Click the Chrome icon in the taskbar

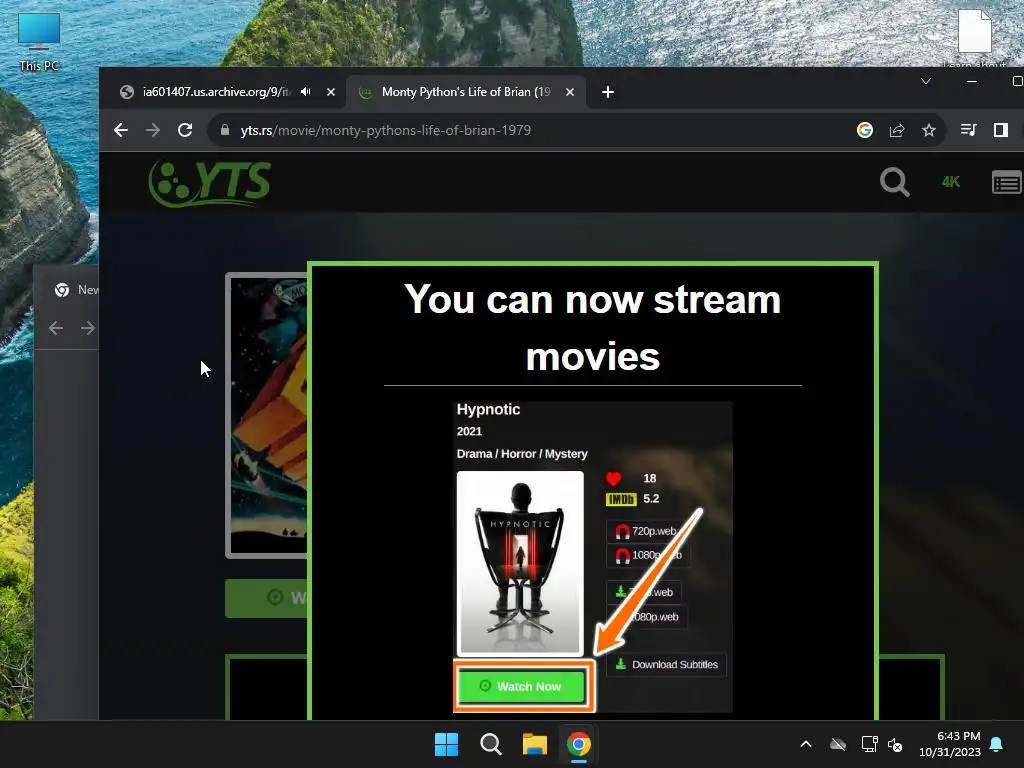(579, 744)
